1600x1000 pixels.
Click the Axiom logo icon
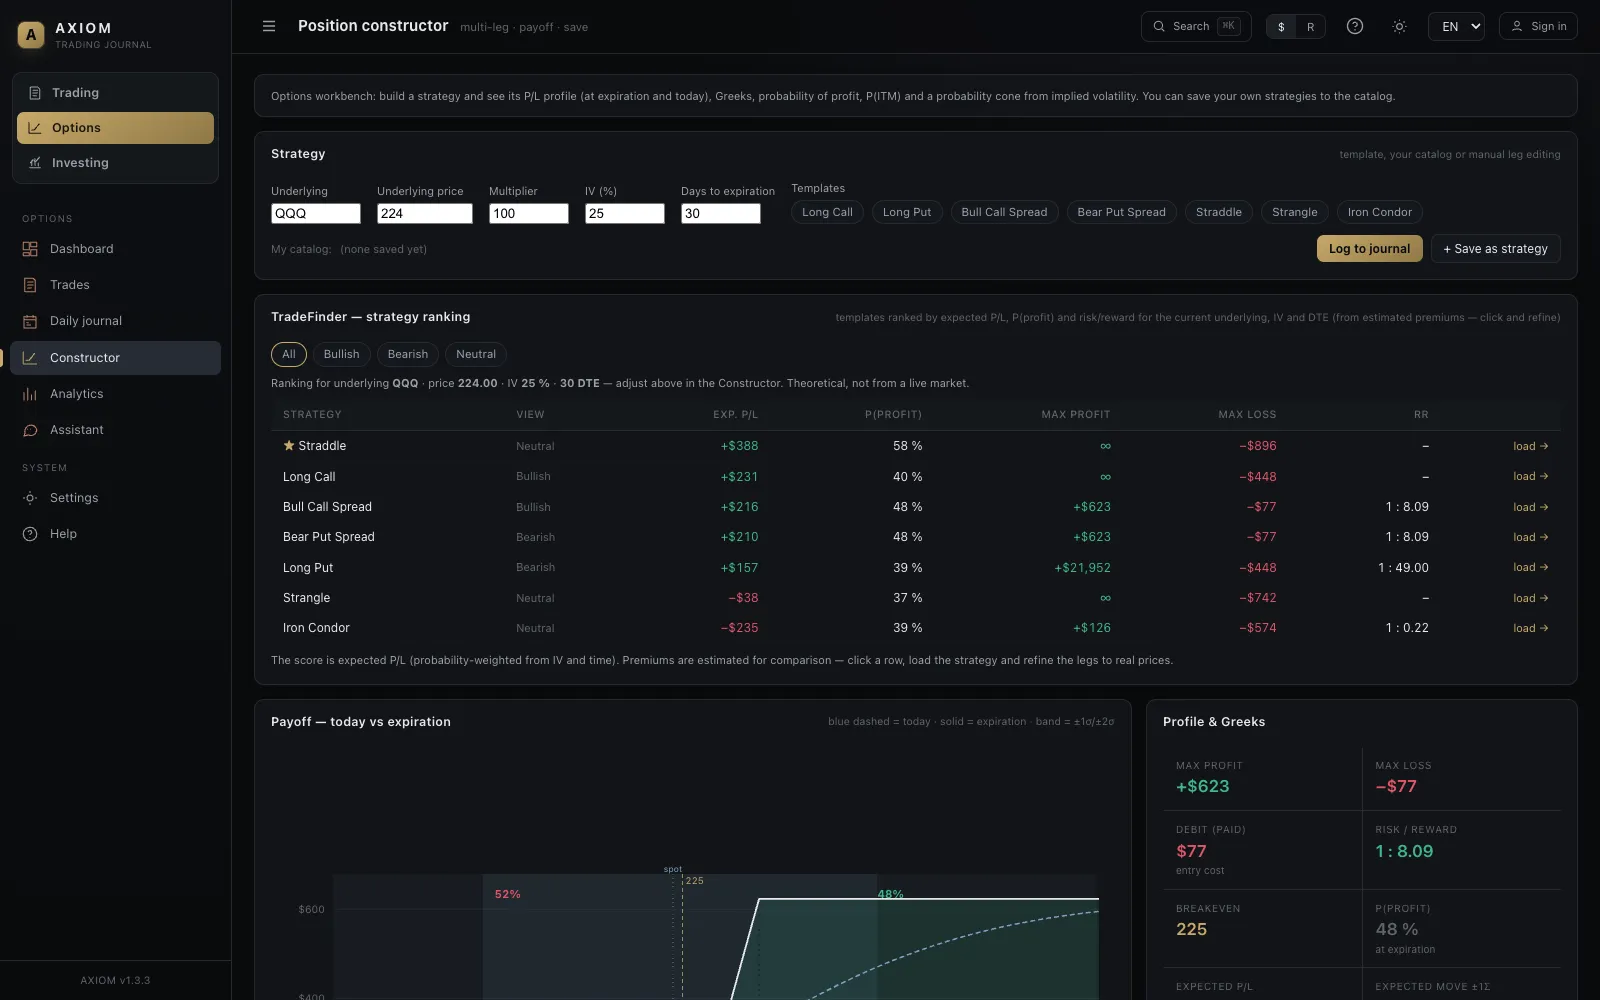tap(31, 35)
